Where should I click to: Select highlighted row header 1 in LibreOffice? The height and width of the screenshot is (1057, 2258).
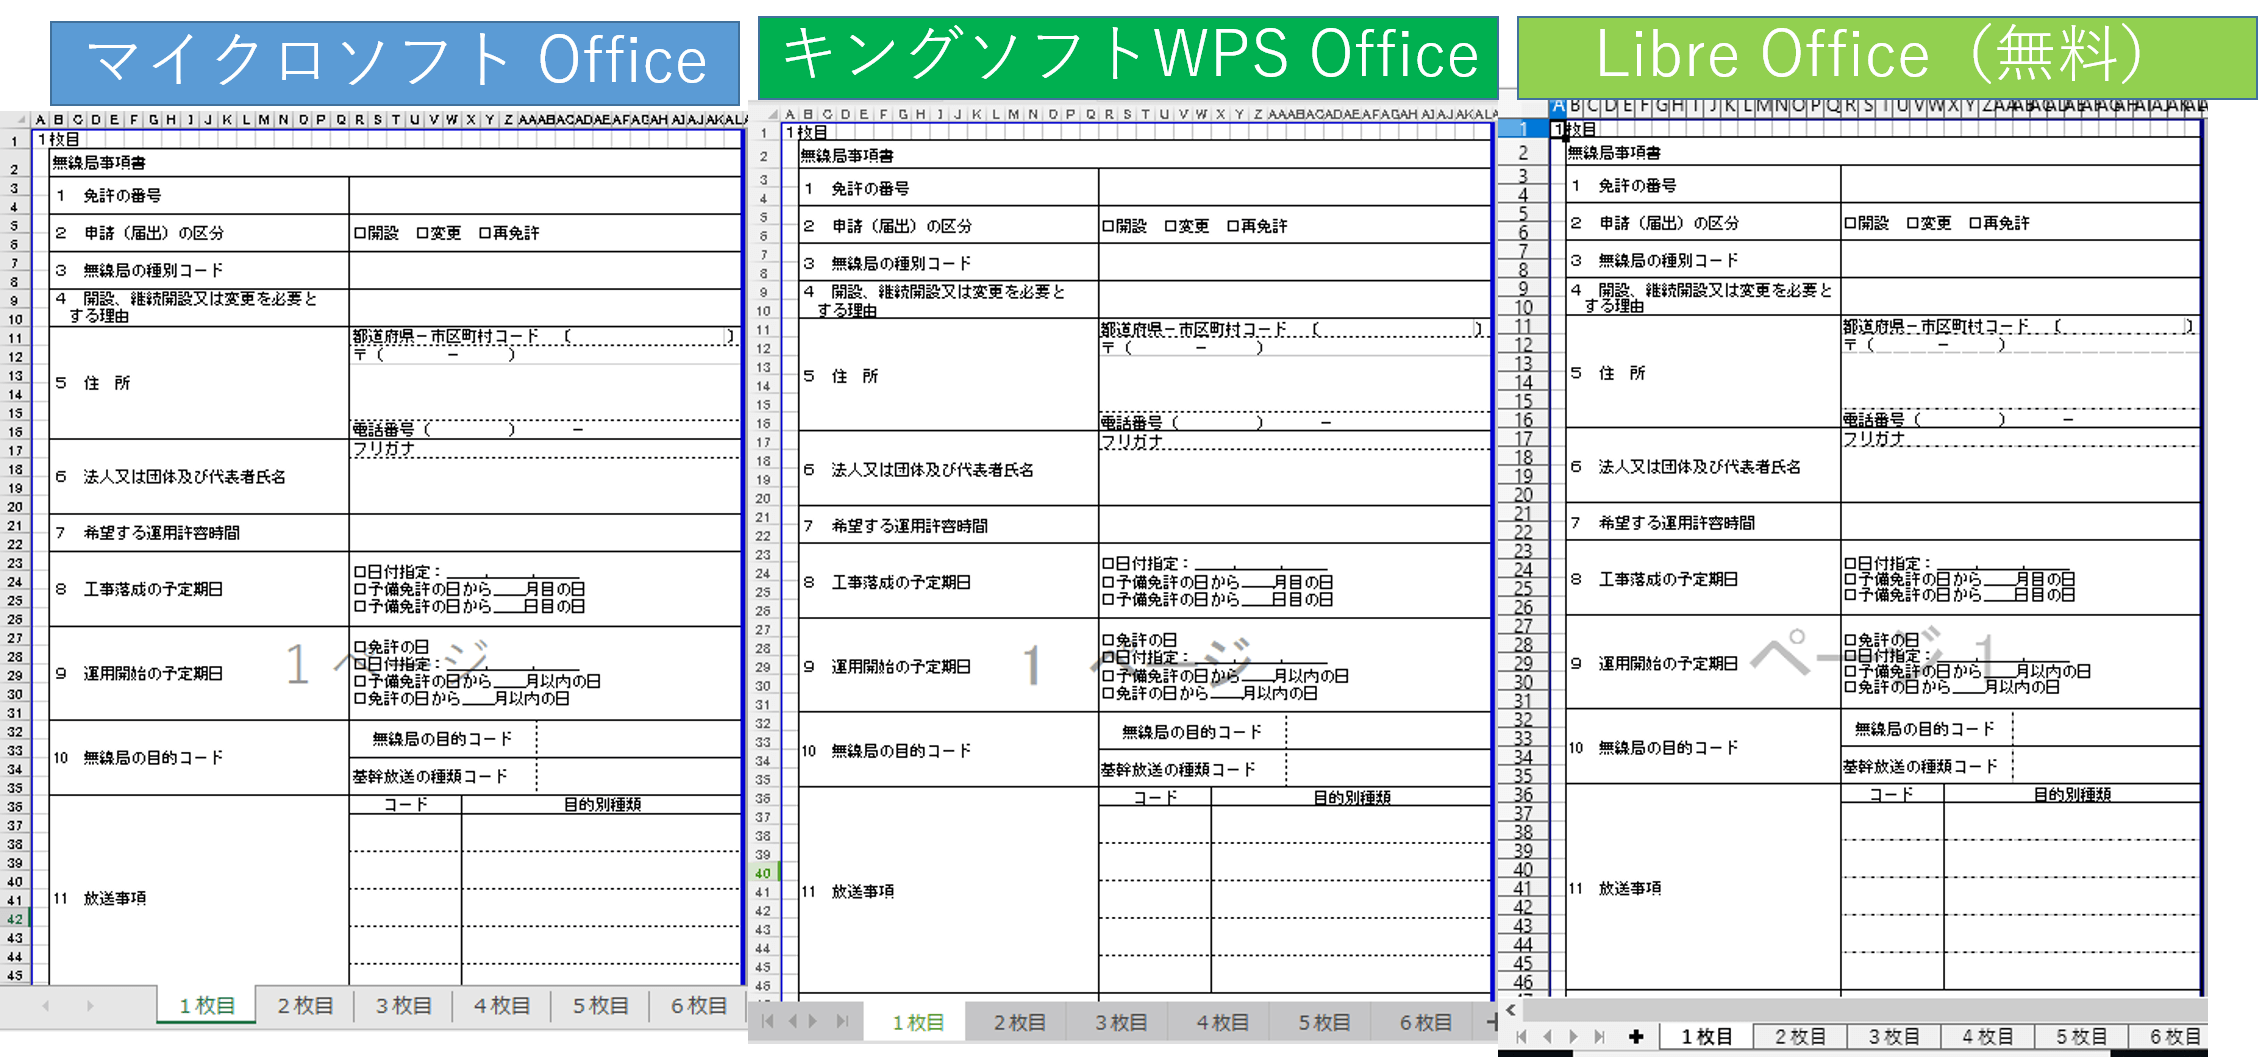coord(1523,129)
